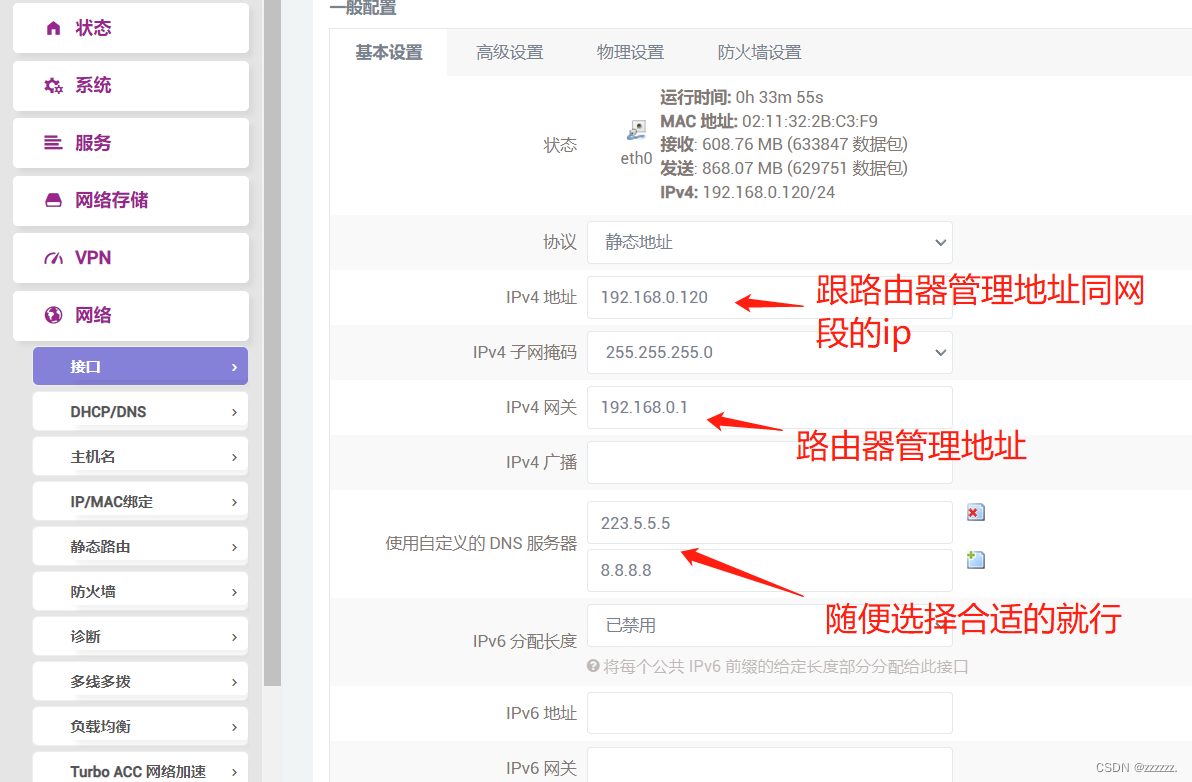Click the empty IPv6 网关 input field

769,765
